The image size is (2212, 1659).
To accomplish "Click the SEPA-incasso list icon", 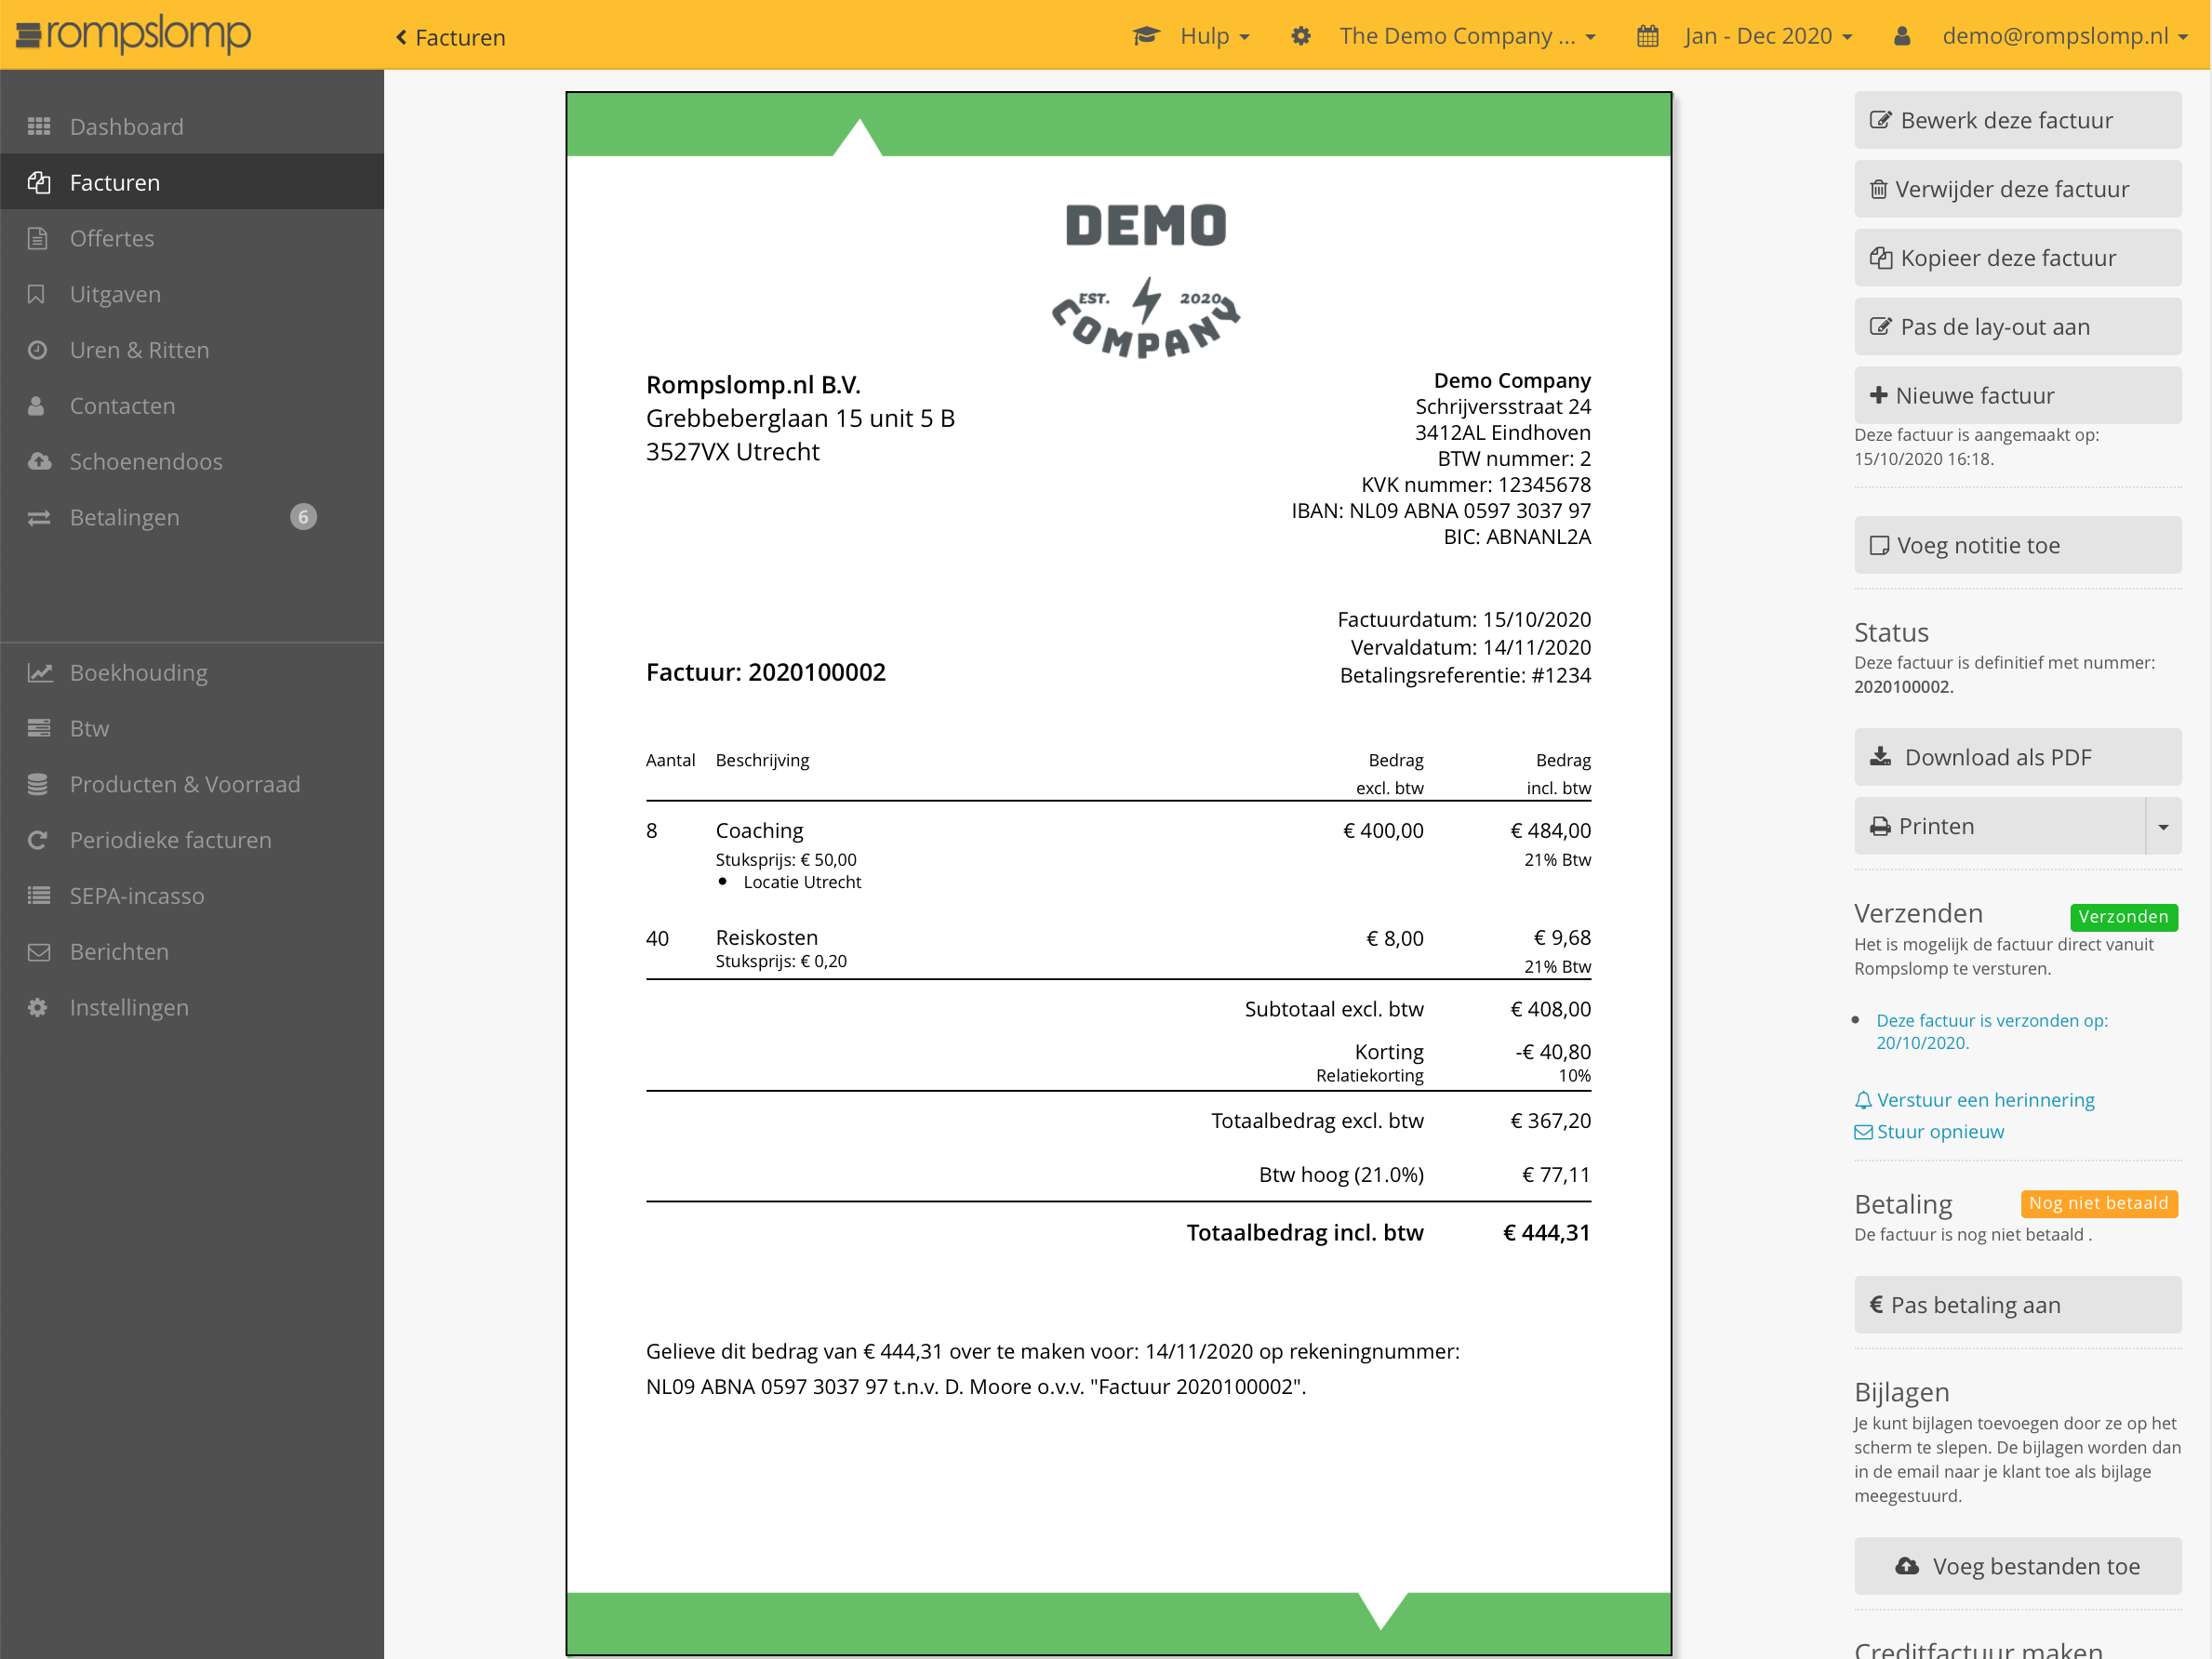I will click(39, 895).
